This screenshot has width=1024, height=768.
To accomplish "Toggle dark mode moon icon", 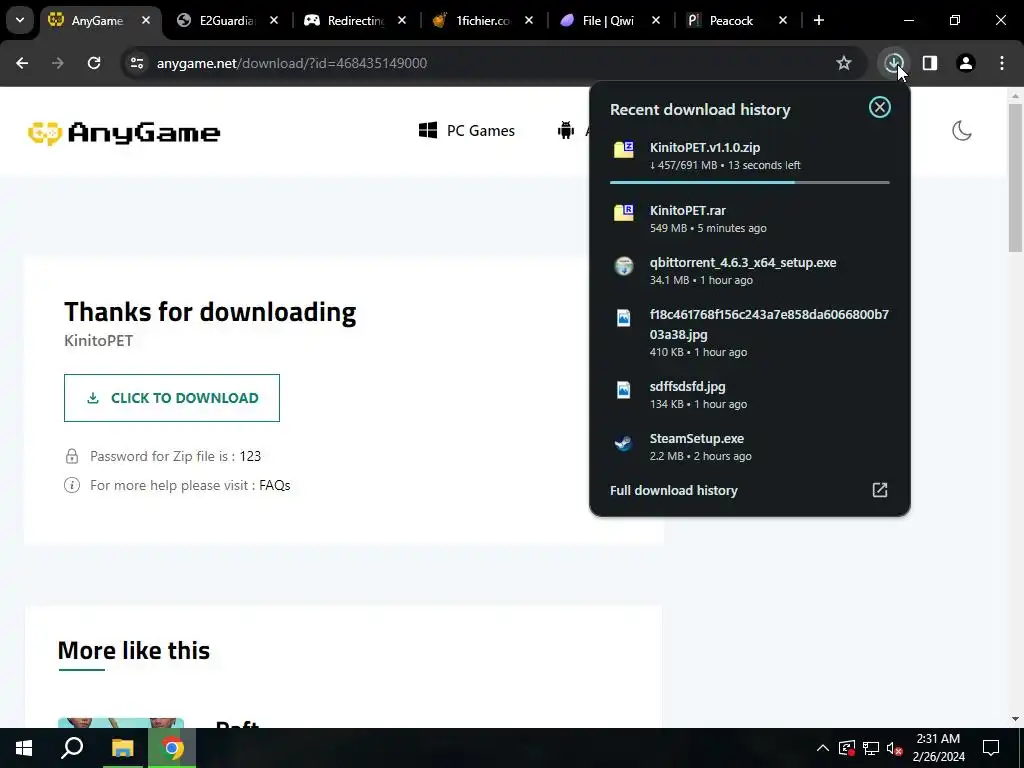I will click(962, 131).
